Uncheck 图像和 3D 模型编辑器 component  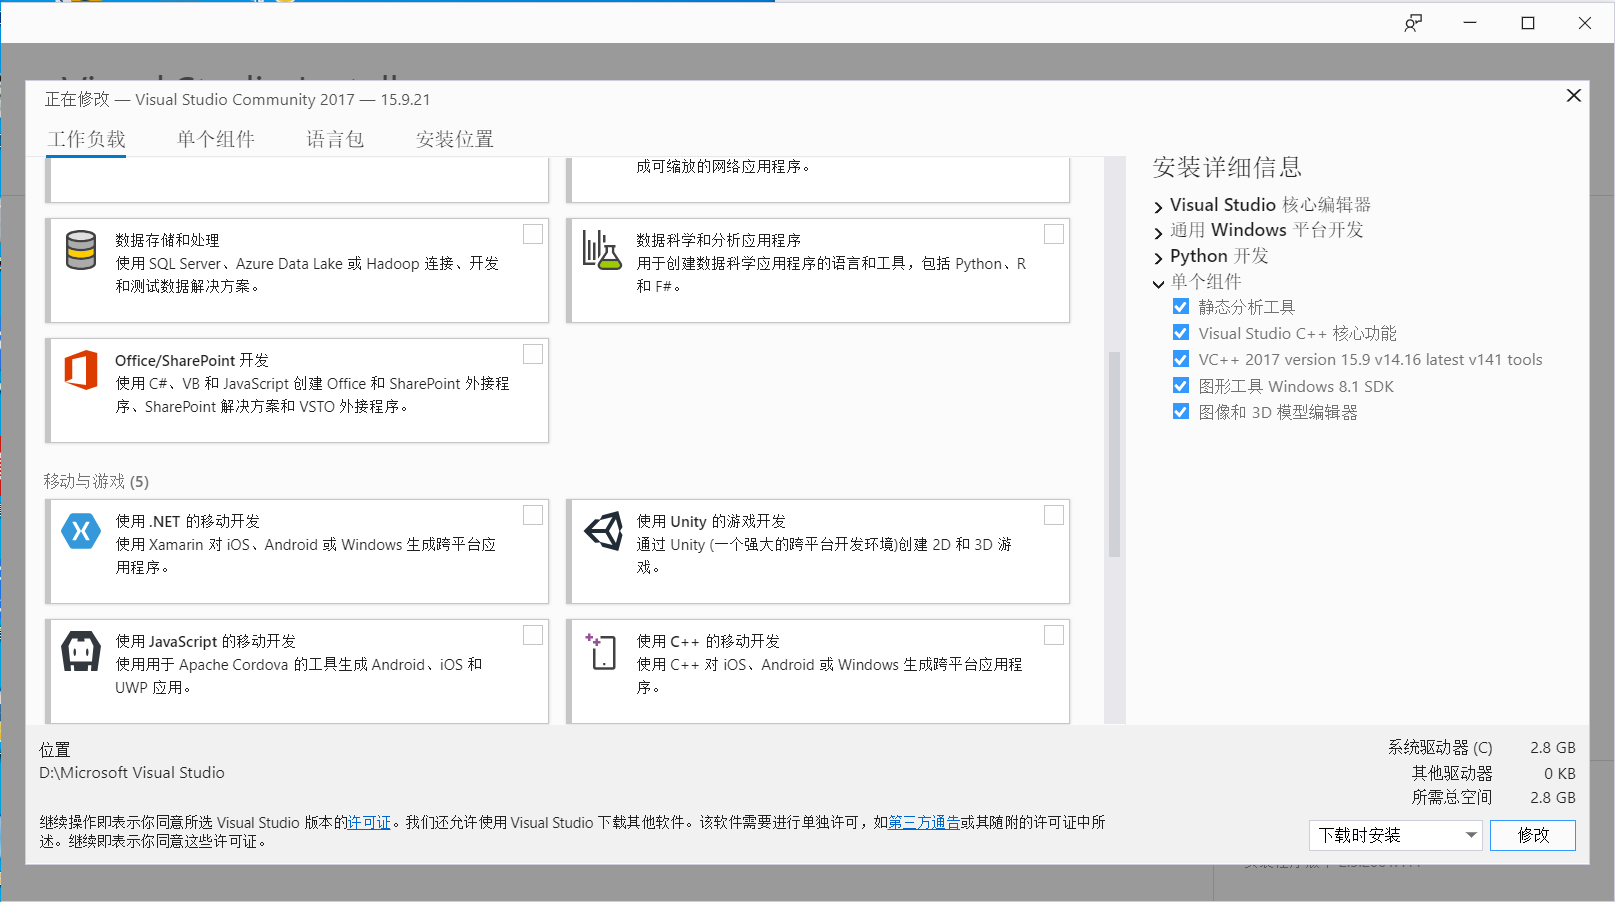pyautogui.click(x=1181, y=411)
